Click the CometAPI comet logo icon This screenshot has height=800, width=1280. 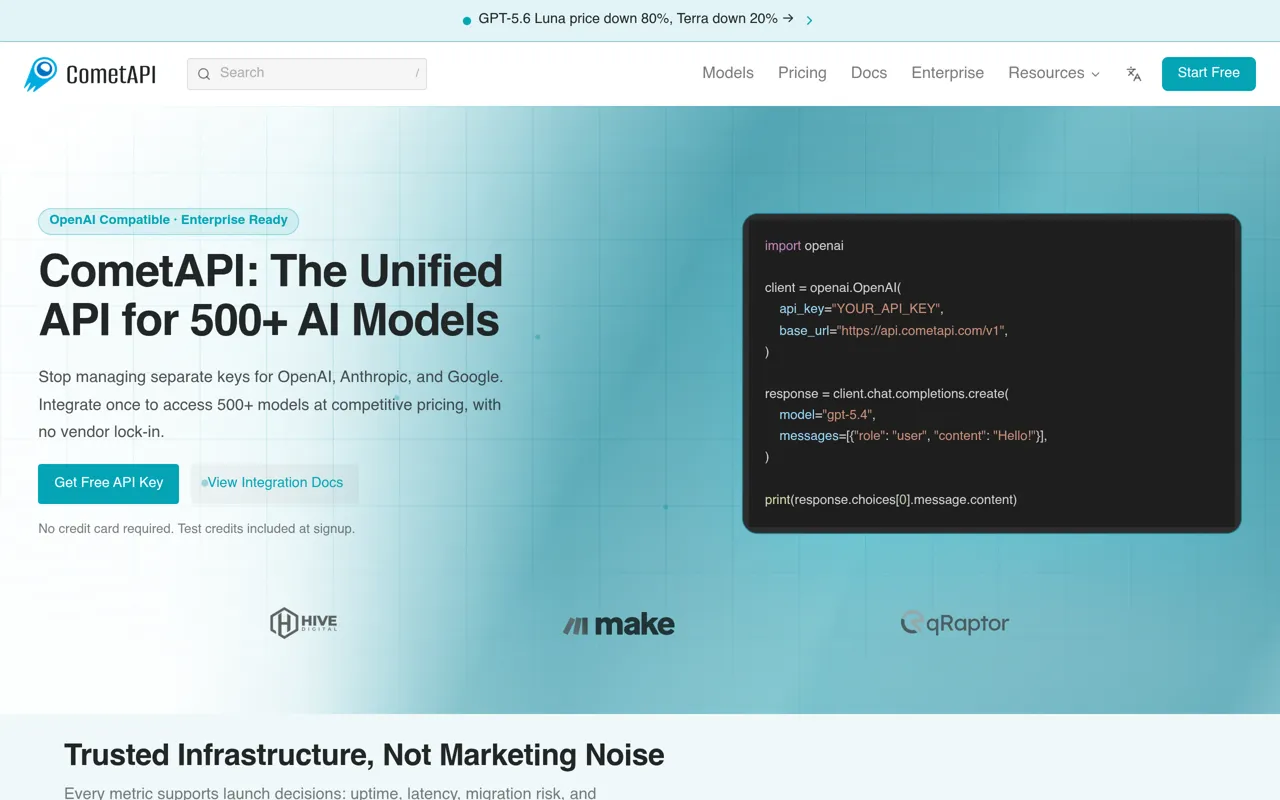pos(41,74)
